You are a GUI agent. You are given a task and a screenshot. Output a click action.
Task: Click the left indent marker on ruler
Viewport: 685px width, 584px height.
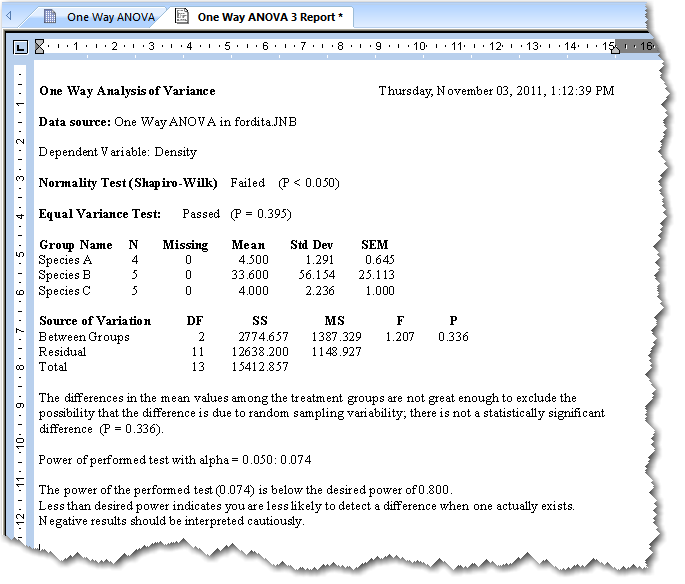pos(39,46)
